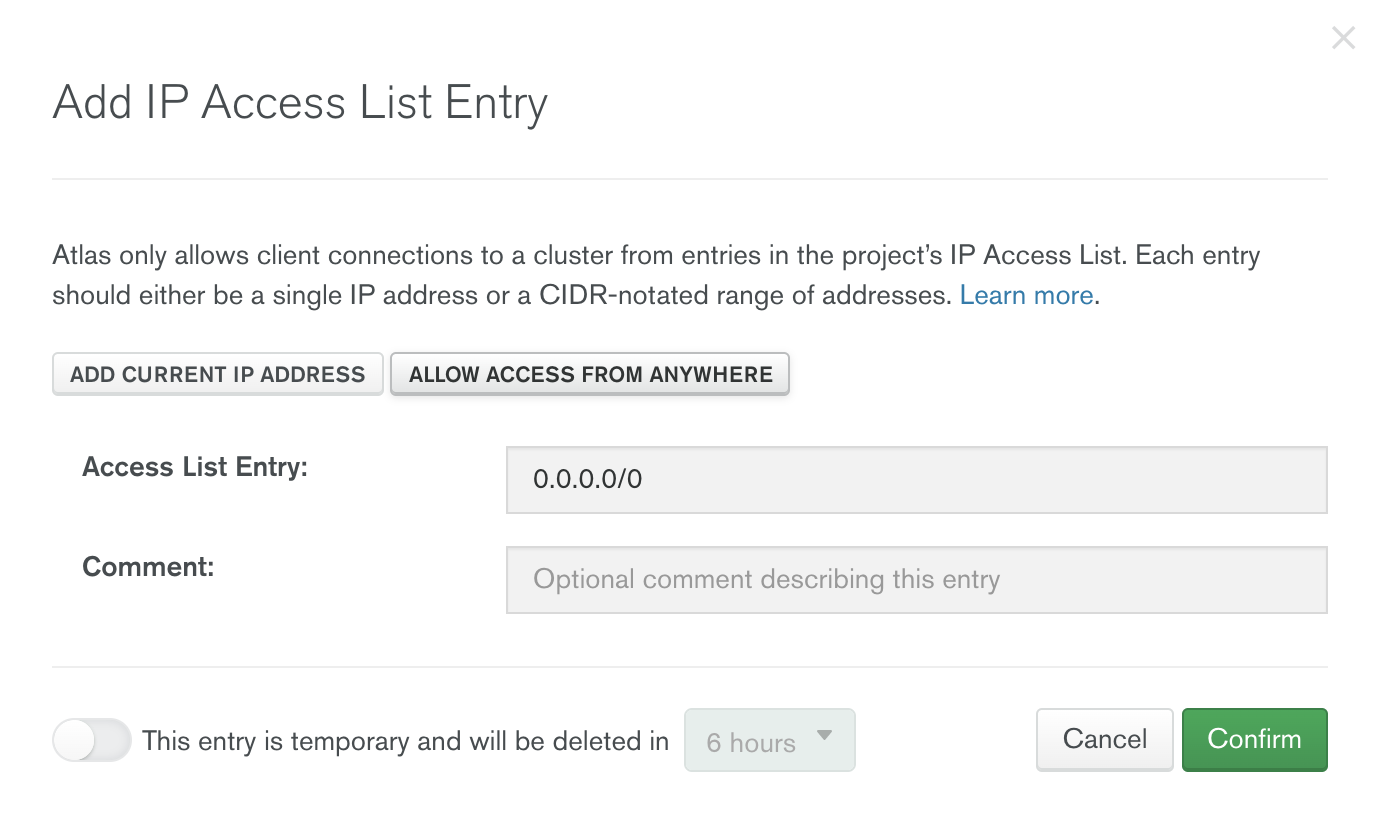The width and height of the screenshot is (1380, 828).
Task: Turn on the temporary entry slider control
Action: click(x=91, y=740)
